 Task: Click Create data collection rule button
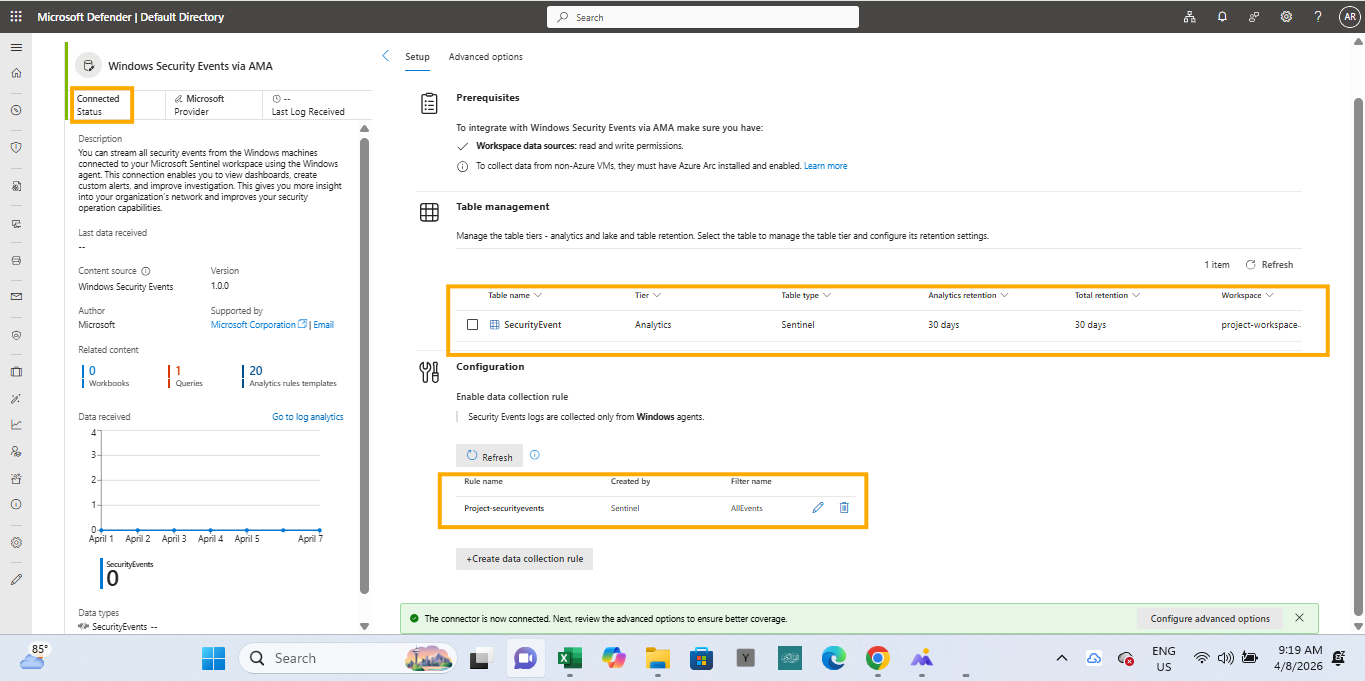[x=524, y=559]
